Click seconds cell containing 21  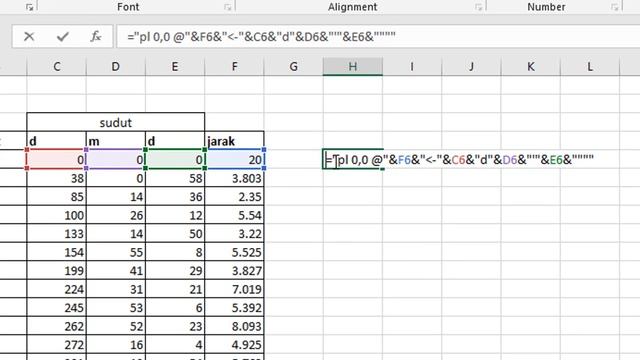click(175, 289)
